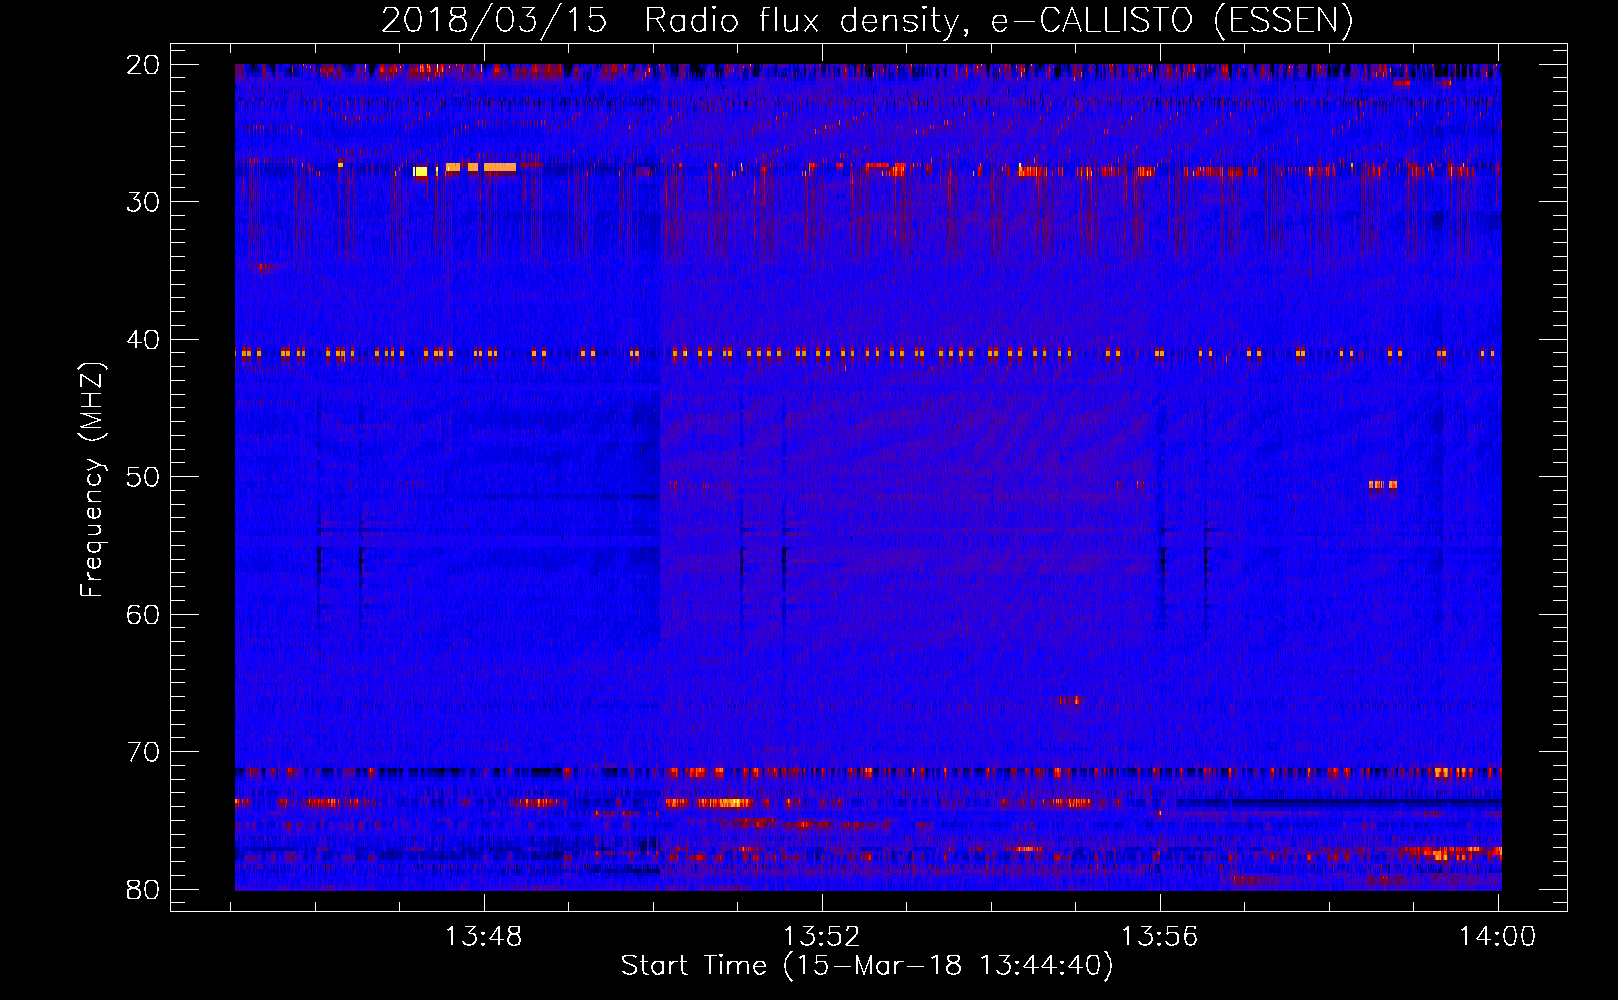1618x1000 pixels.
Task: Click the 20 frequency tick label
Action: pyautogui.click(x=143, y=65)
